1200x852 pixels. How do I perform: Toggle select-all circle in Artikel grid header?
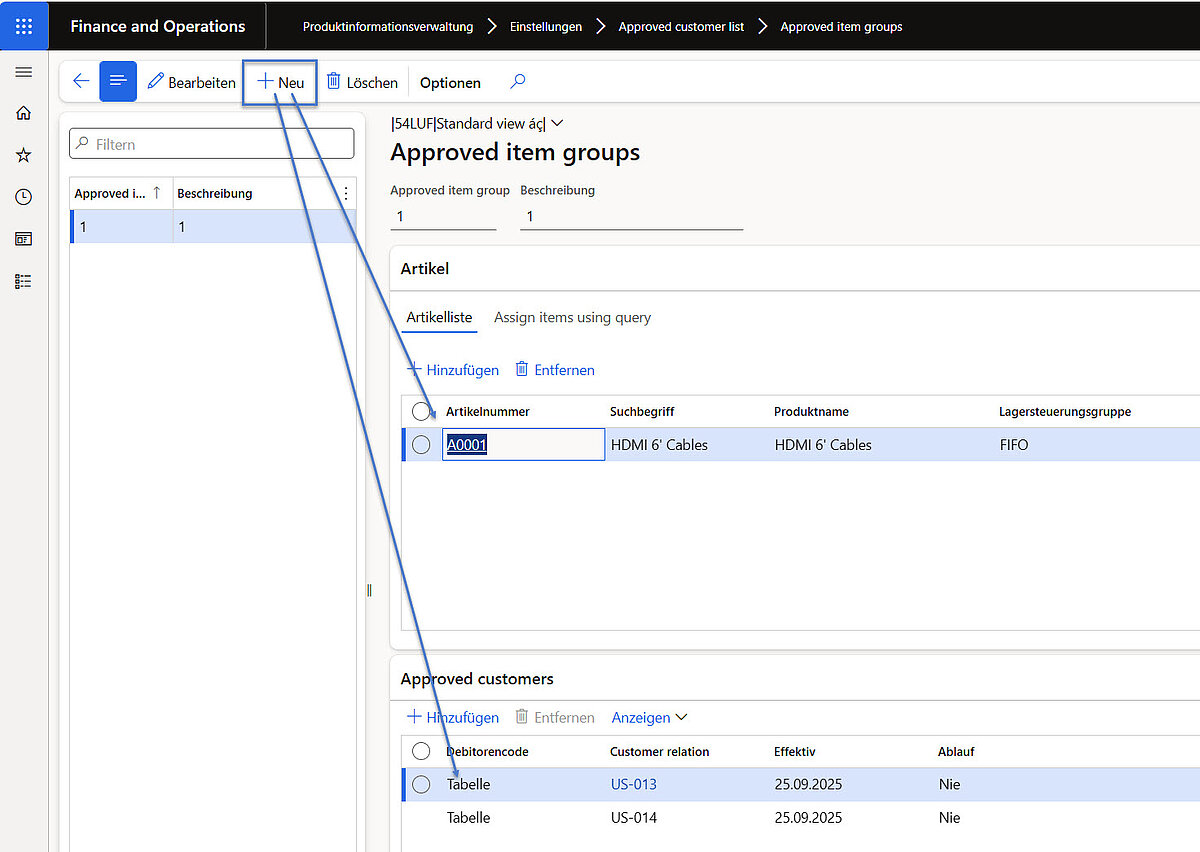point(421,411)
